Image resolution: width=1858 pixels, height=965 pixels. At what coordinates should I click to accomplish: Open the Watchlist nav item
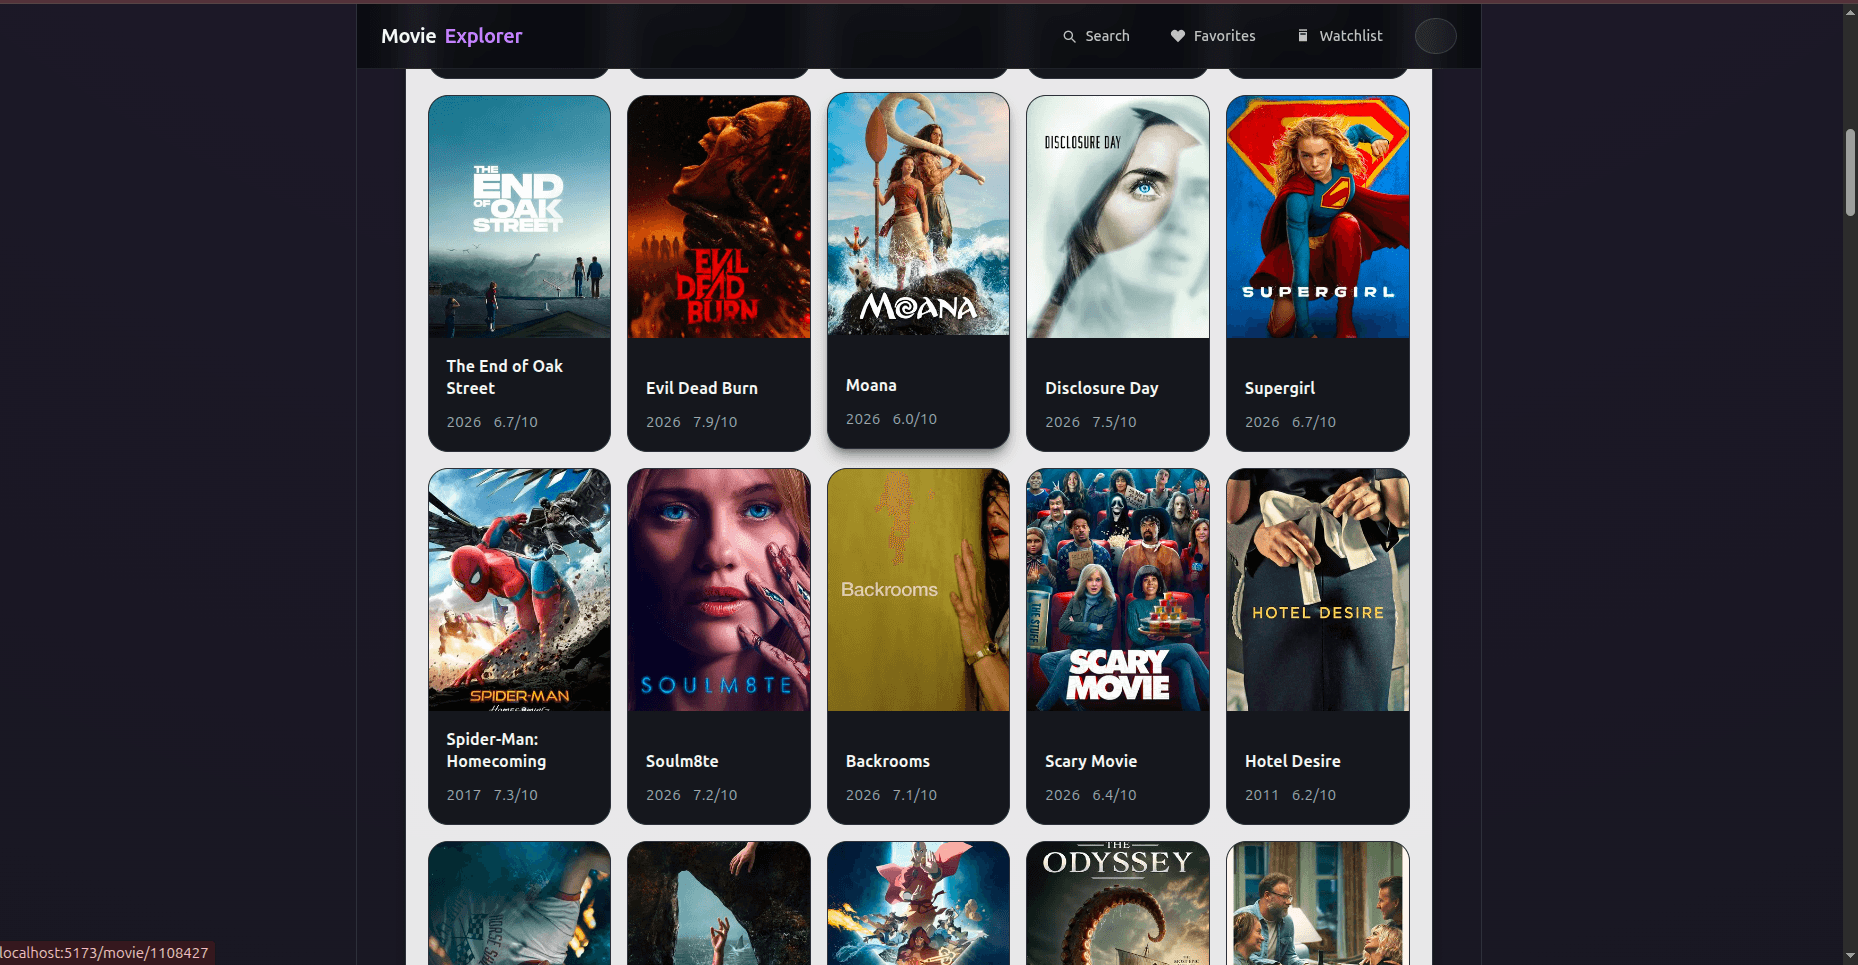click(x=1340, y=36)
